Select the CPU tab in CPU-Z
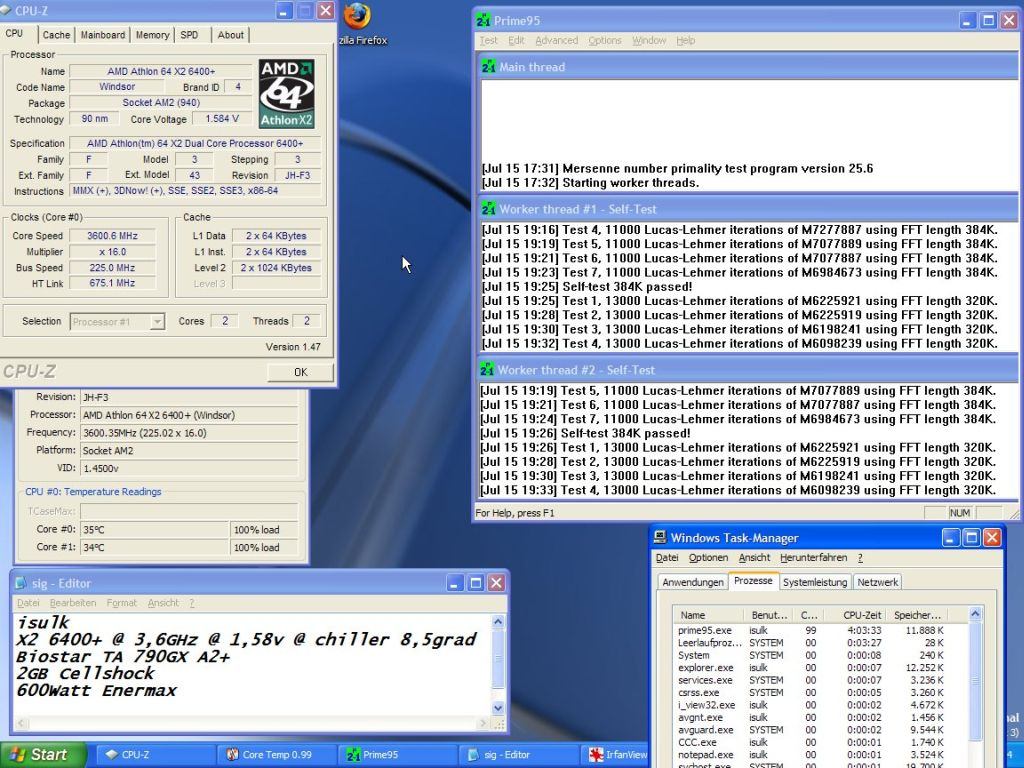The image size is (1024, 768). 14,33
